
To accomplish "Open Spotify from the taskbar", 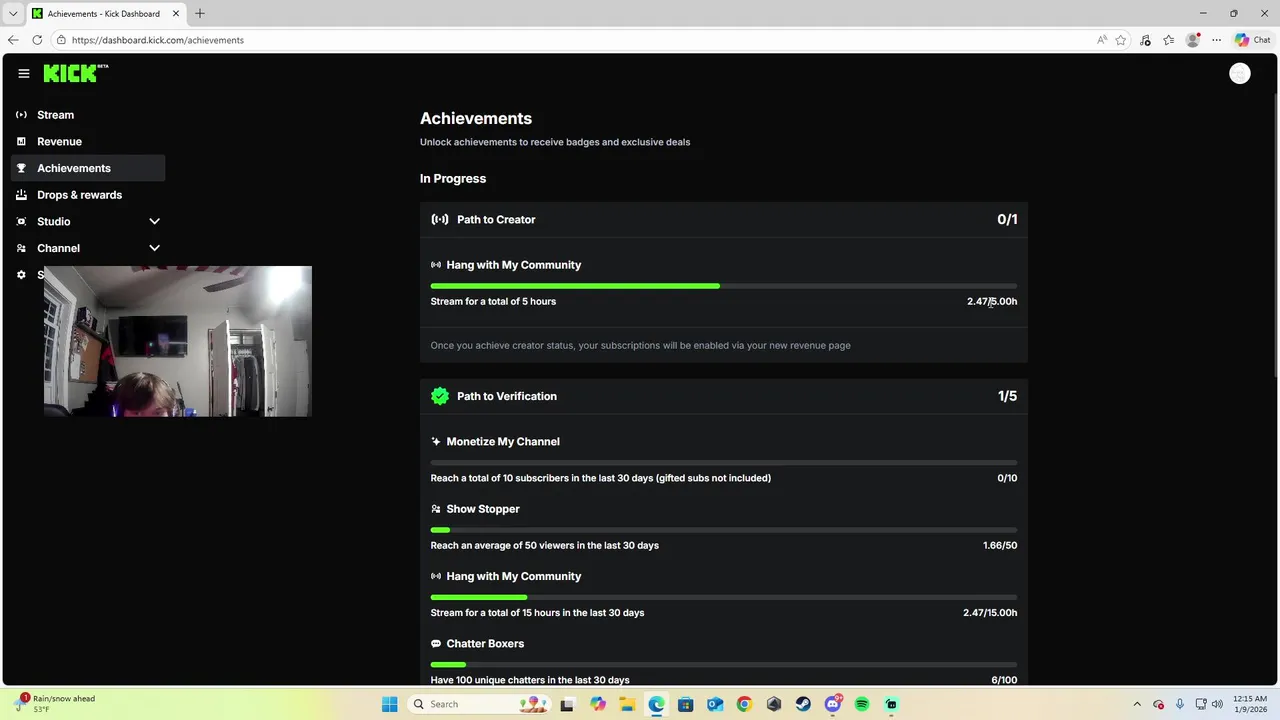I will 862,704.
